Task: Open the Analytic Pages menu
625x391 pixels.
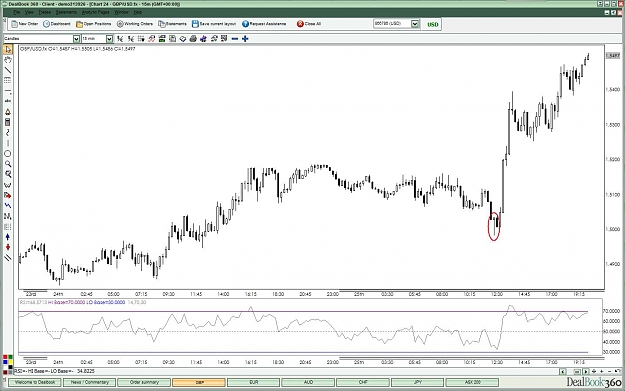Action: click(95, 12)
